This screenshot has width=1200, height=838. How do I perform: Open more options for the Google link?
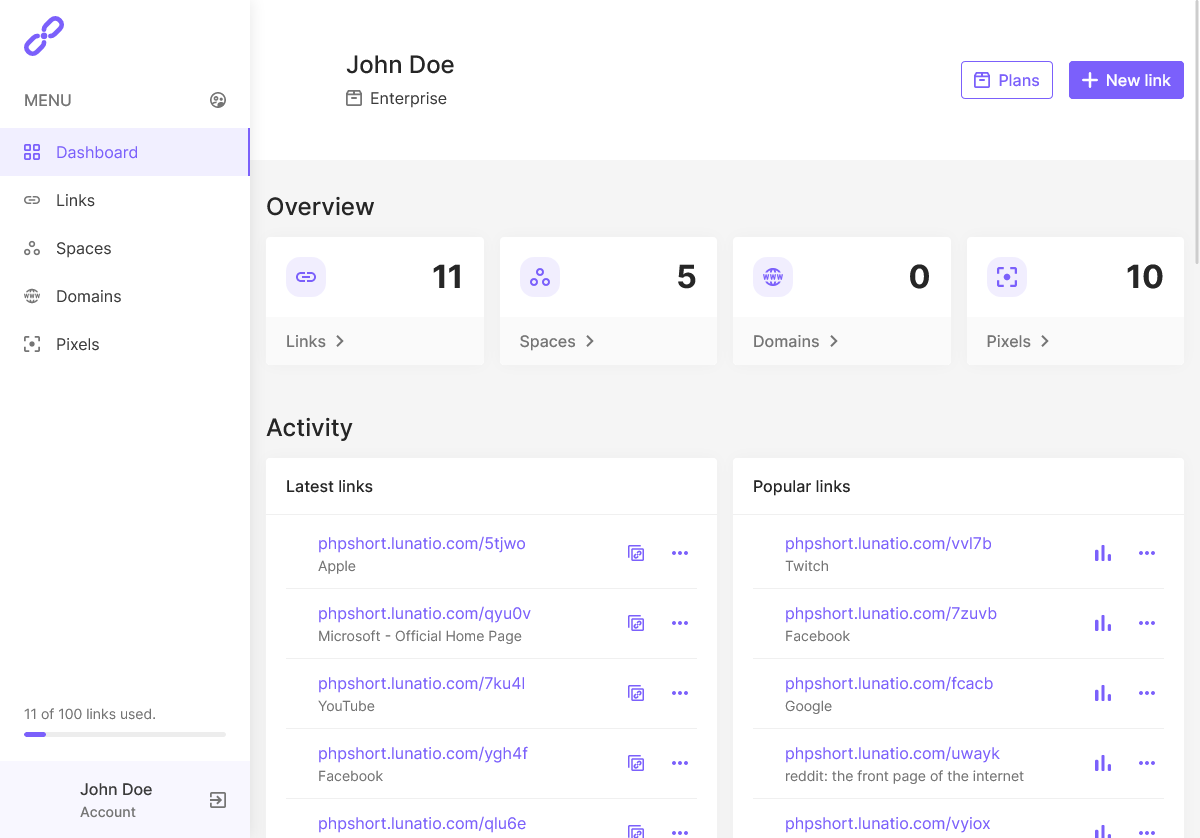point(1147,693)
